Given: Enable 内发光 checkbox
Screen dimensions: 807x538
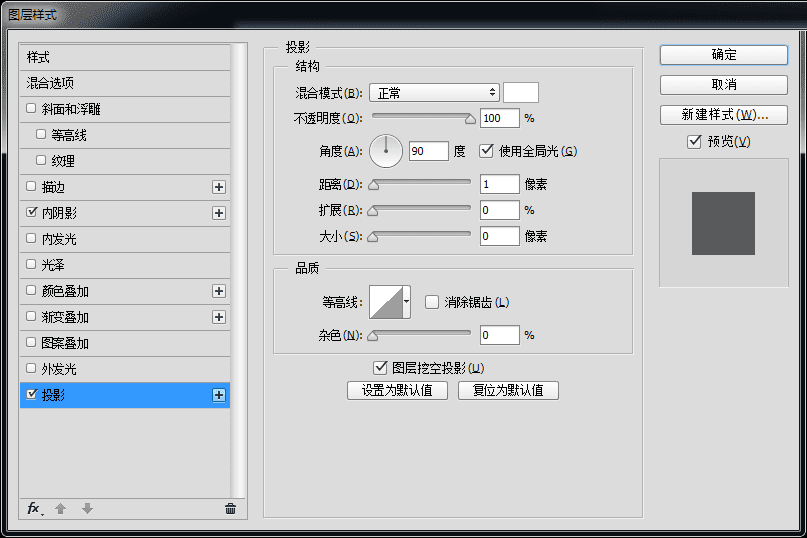Looking at the screenshot, I should [x=31, y=238].
